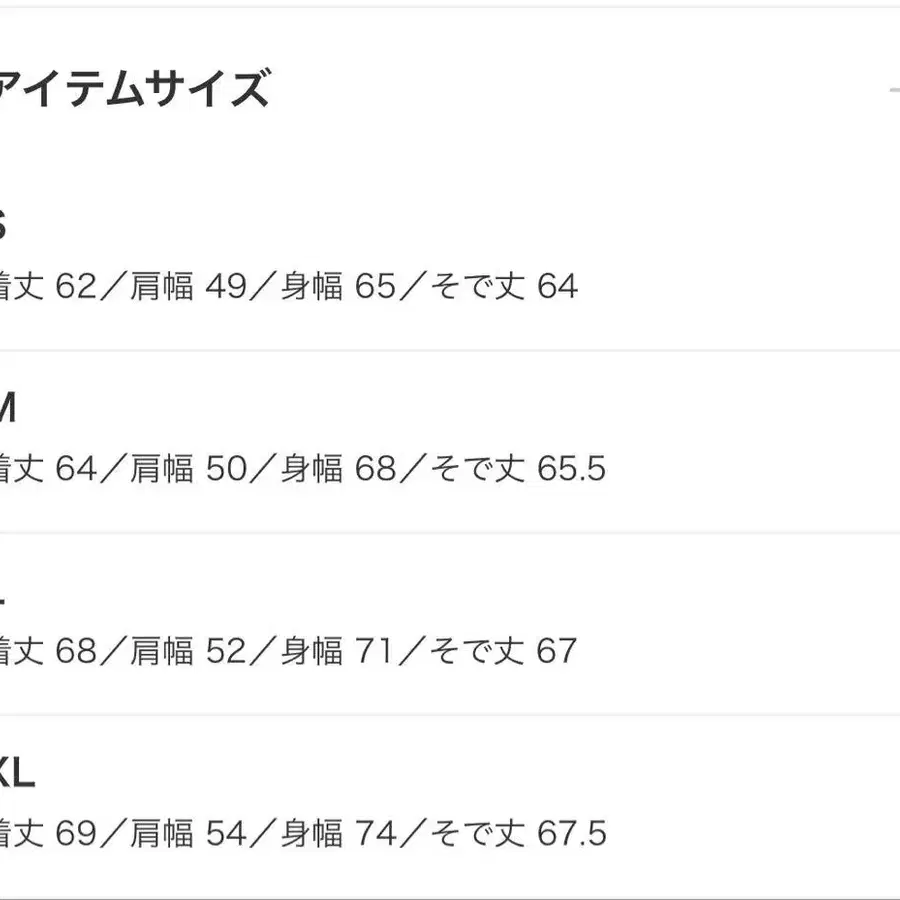
Task: Select the L size label
Action: point(3,591)
